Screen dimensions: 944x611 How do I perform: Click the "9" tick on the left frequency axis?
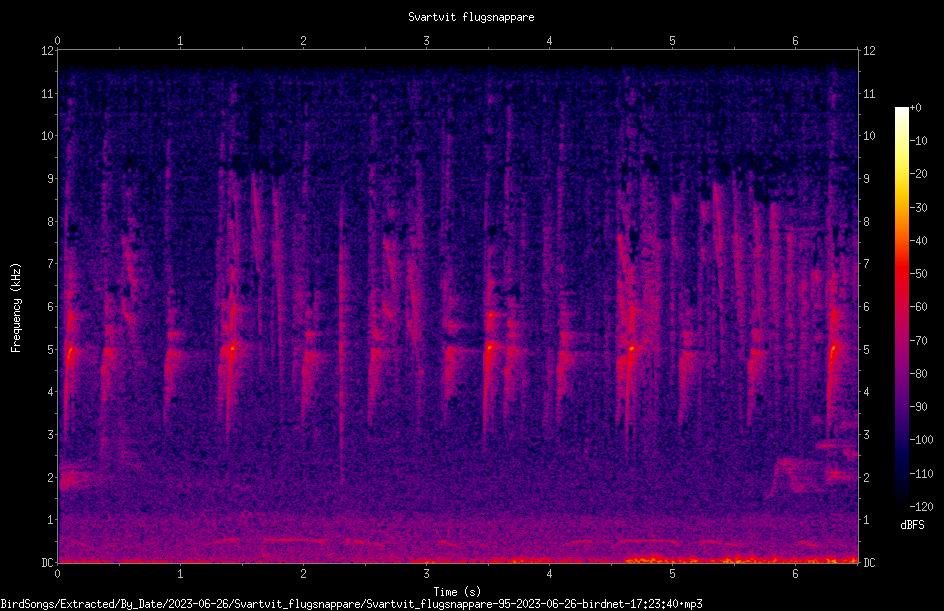(51, 179)
